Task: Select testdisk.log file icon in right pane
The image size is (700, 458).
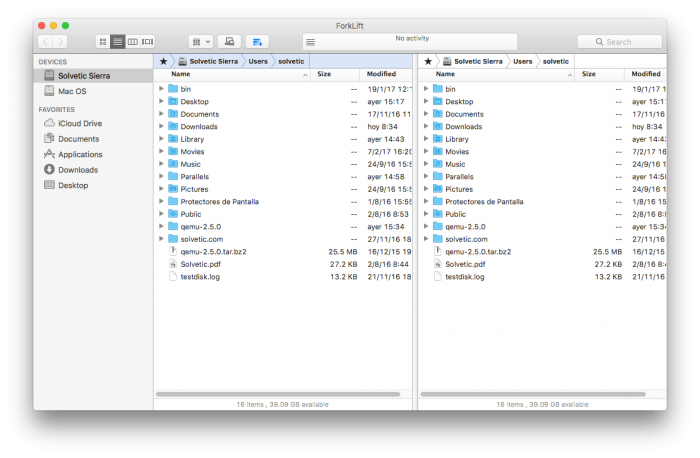Action: pos(438,276)
